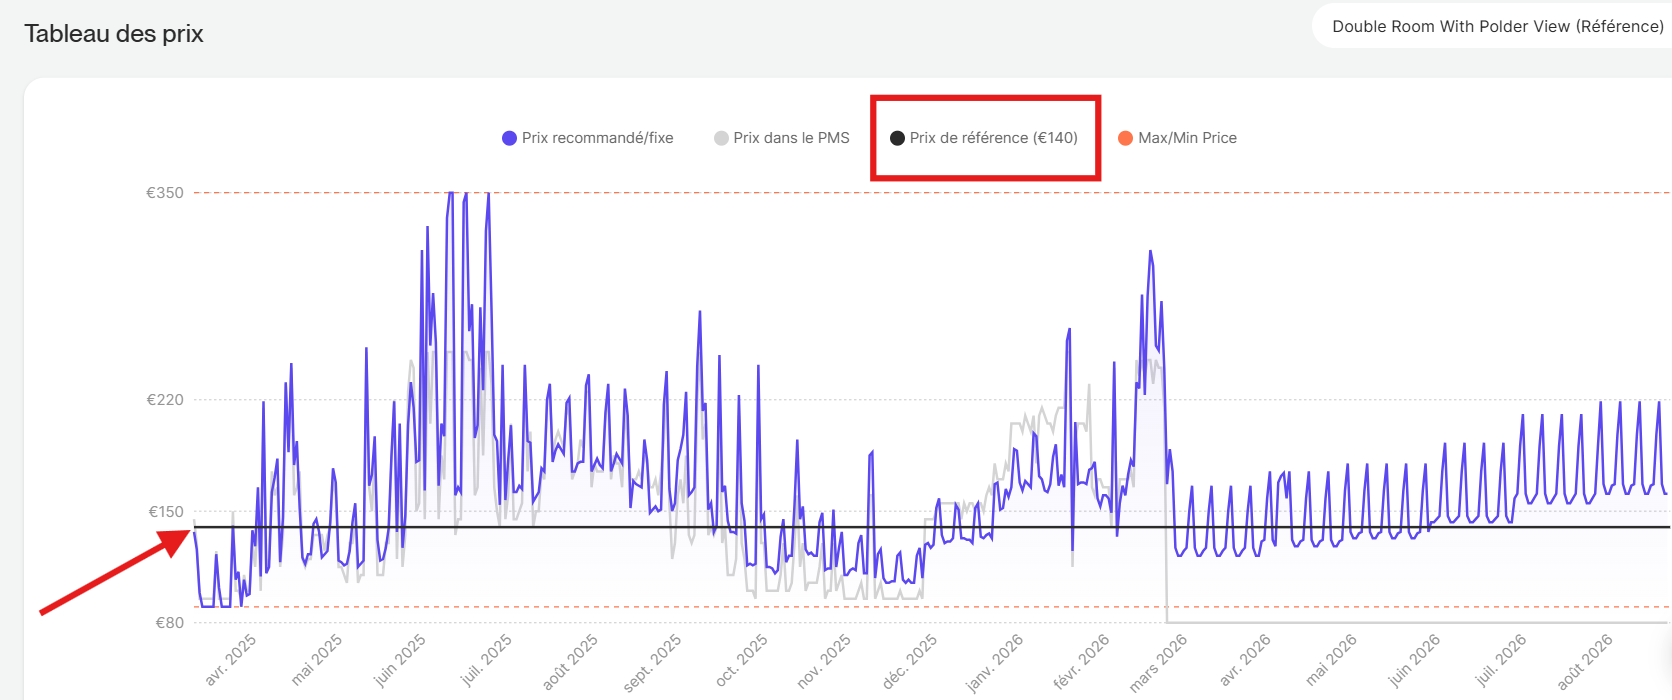Screen dimensions: 1672x700
Task: Select the août 2026 x-axis label
Action: coord(1585,662)
